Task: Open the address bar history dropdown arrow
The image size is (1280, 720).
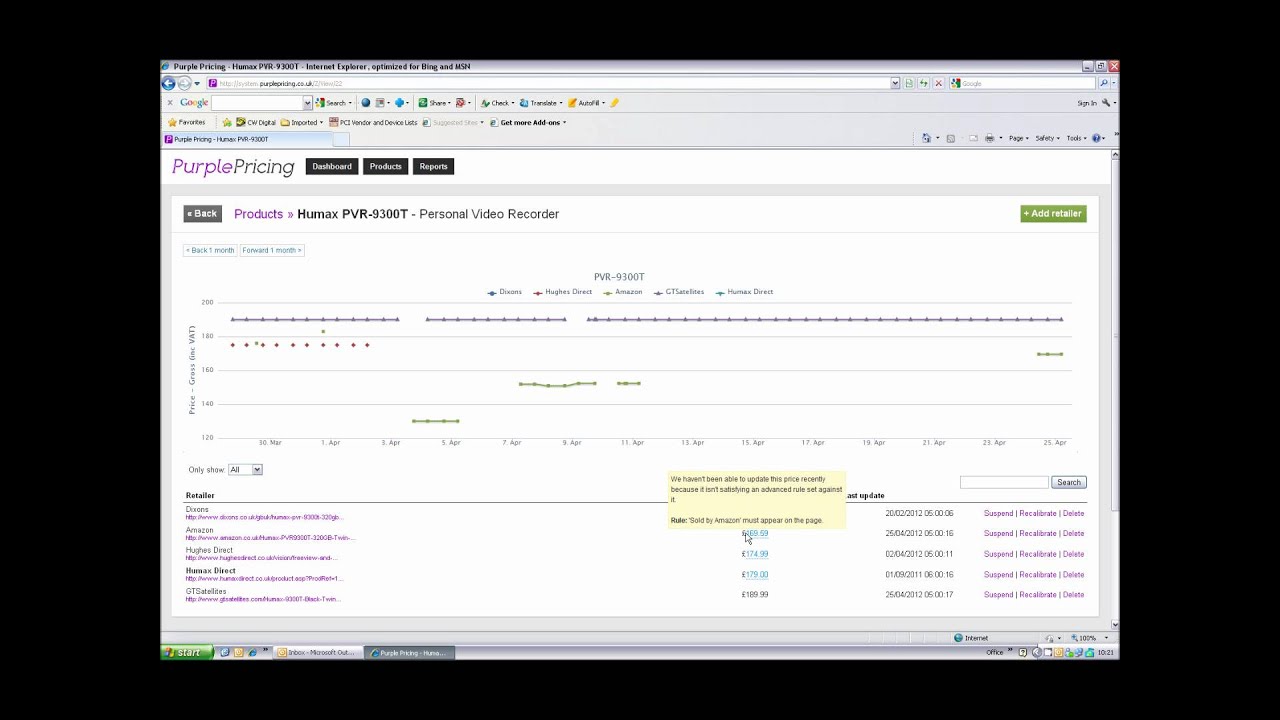Action: pyautogui.click(x=894, y=83)
